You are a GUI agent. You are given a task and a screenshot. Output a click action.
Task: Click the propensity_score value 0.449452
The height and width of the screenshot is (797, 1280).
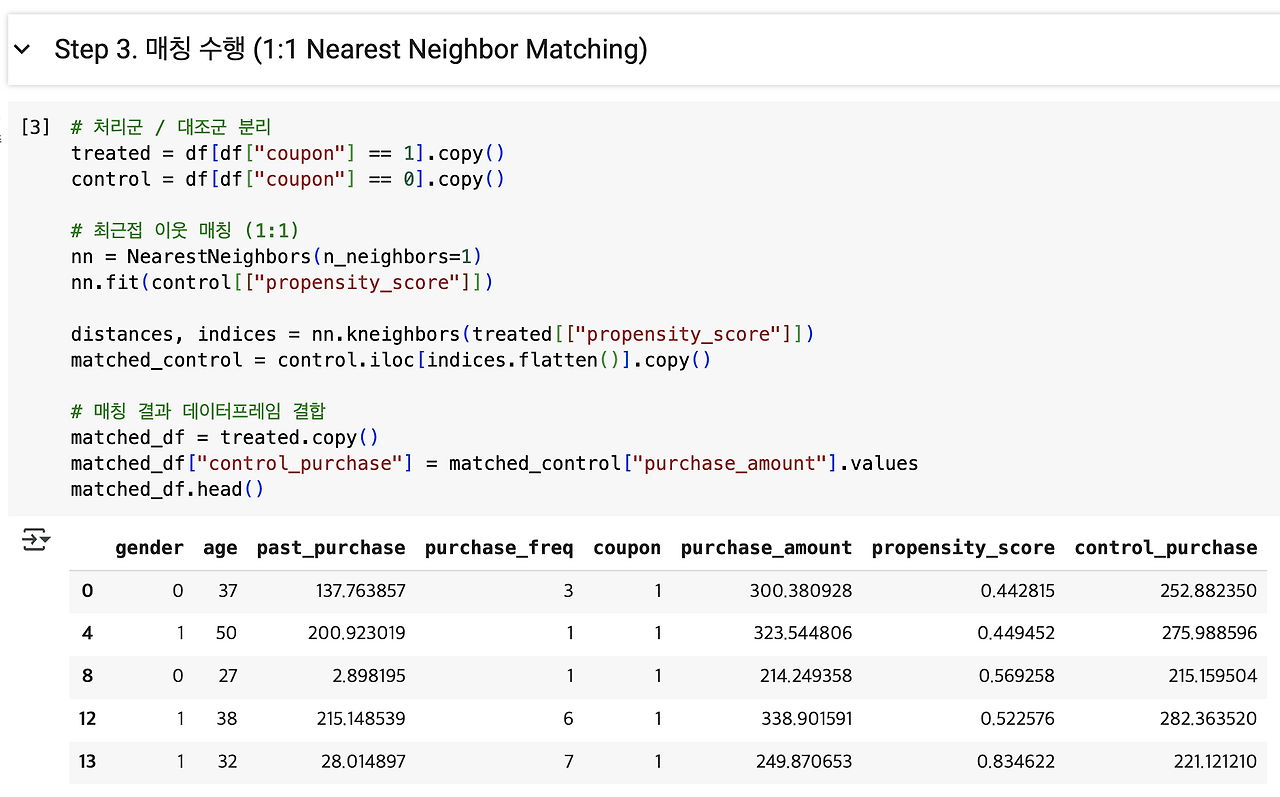[x=1017, y=633]
